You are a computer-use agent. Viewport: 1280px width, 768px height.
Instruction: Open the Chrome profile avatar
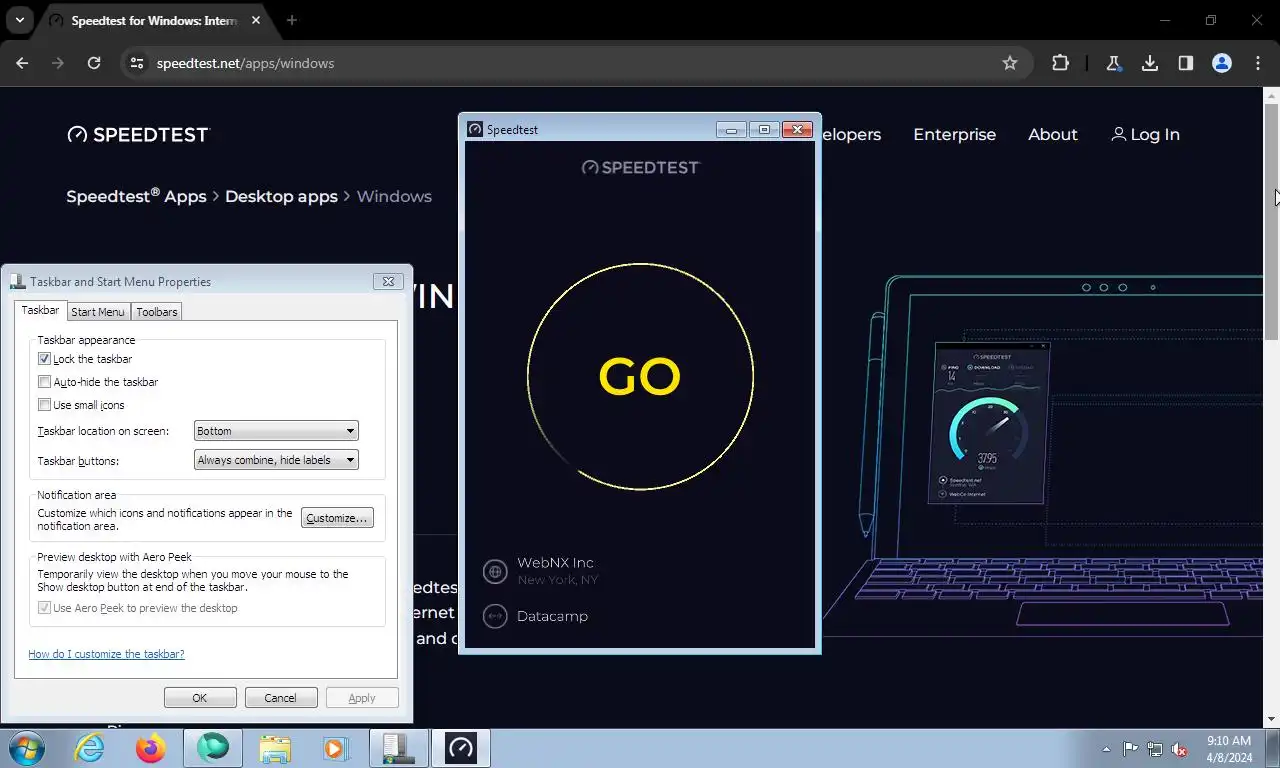(1222, 63)
